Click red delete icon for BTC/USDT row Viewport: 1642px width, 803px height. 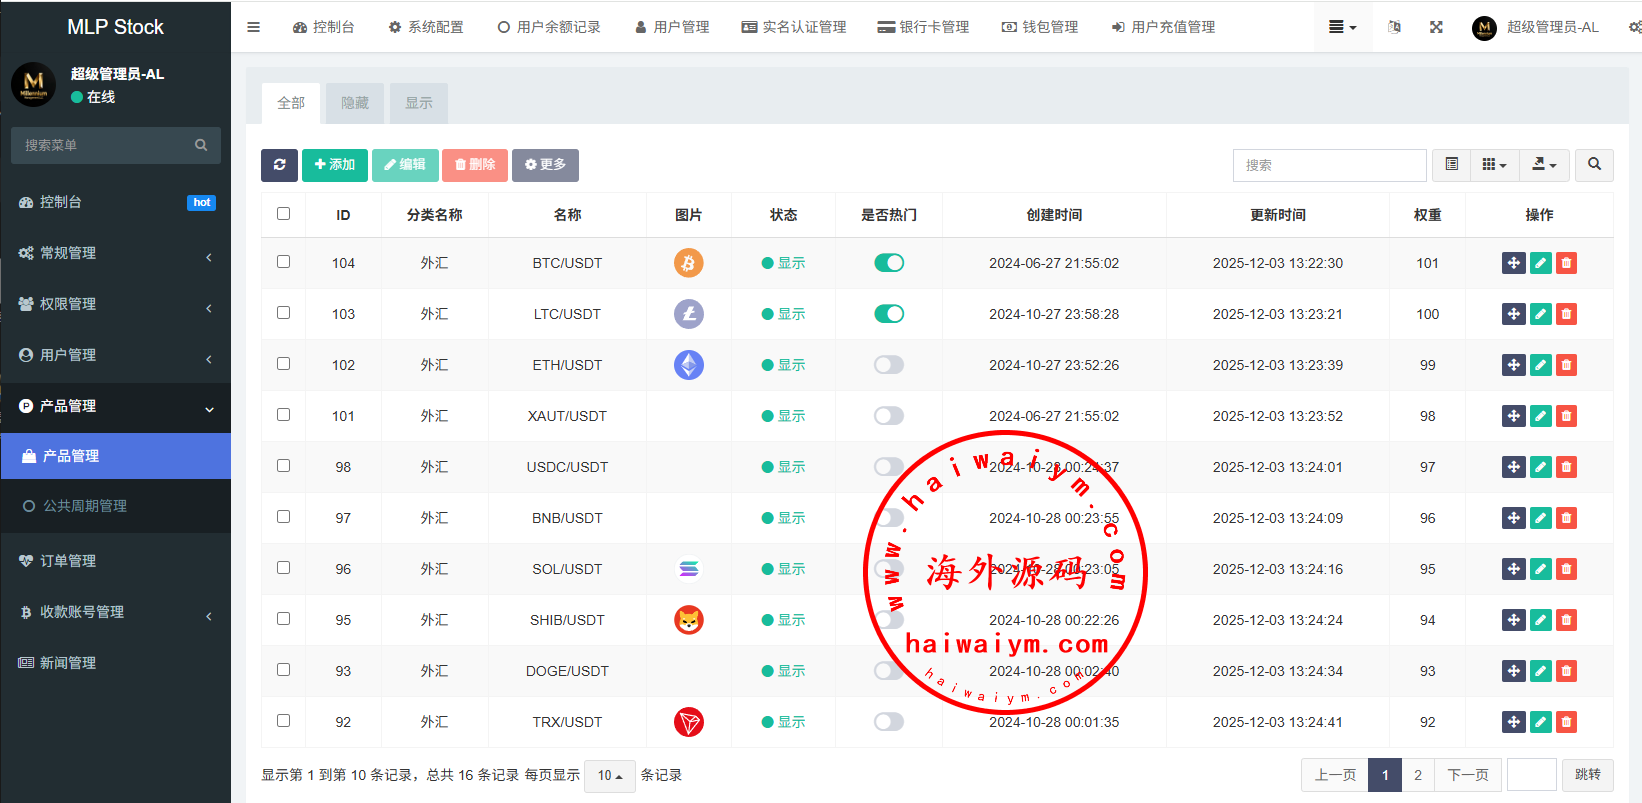coord(1566,263)
